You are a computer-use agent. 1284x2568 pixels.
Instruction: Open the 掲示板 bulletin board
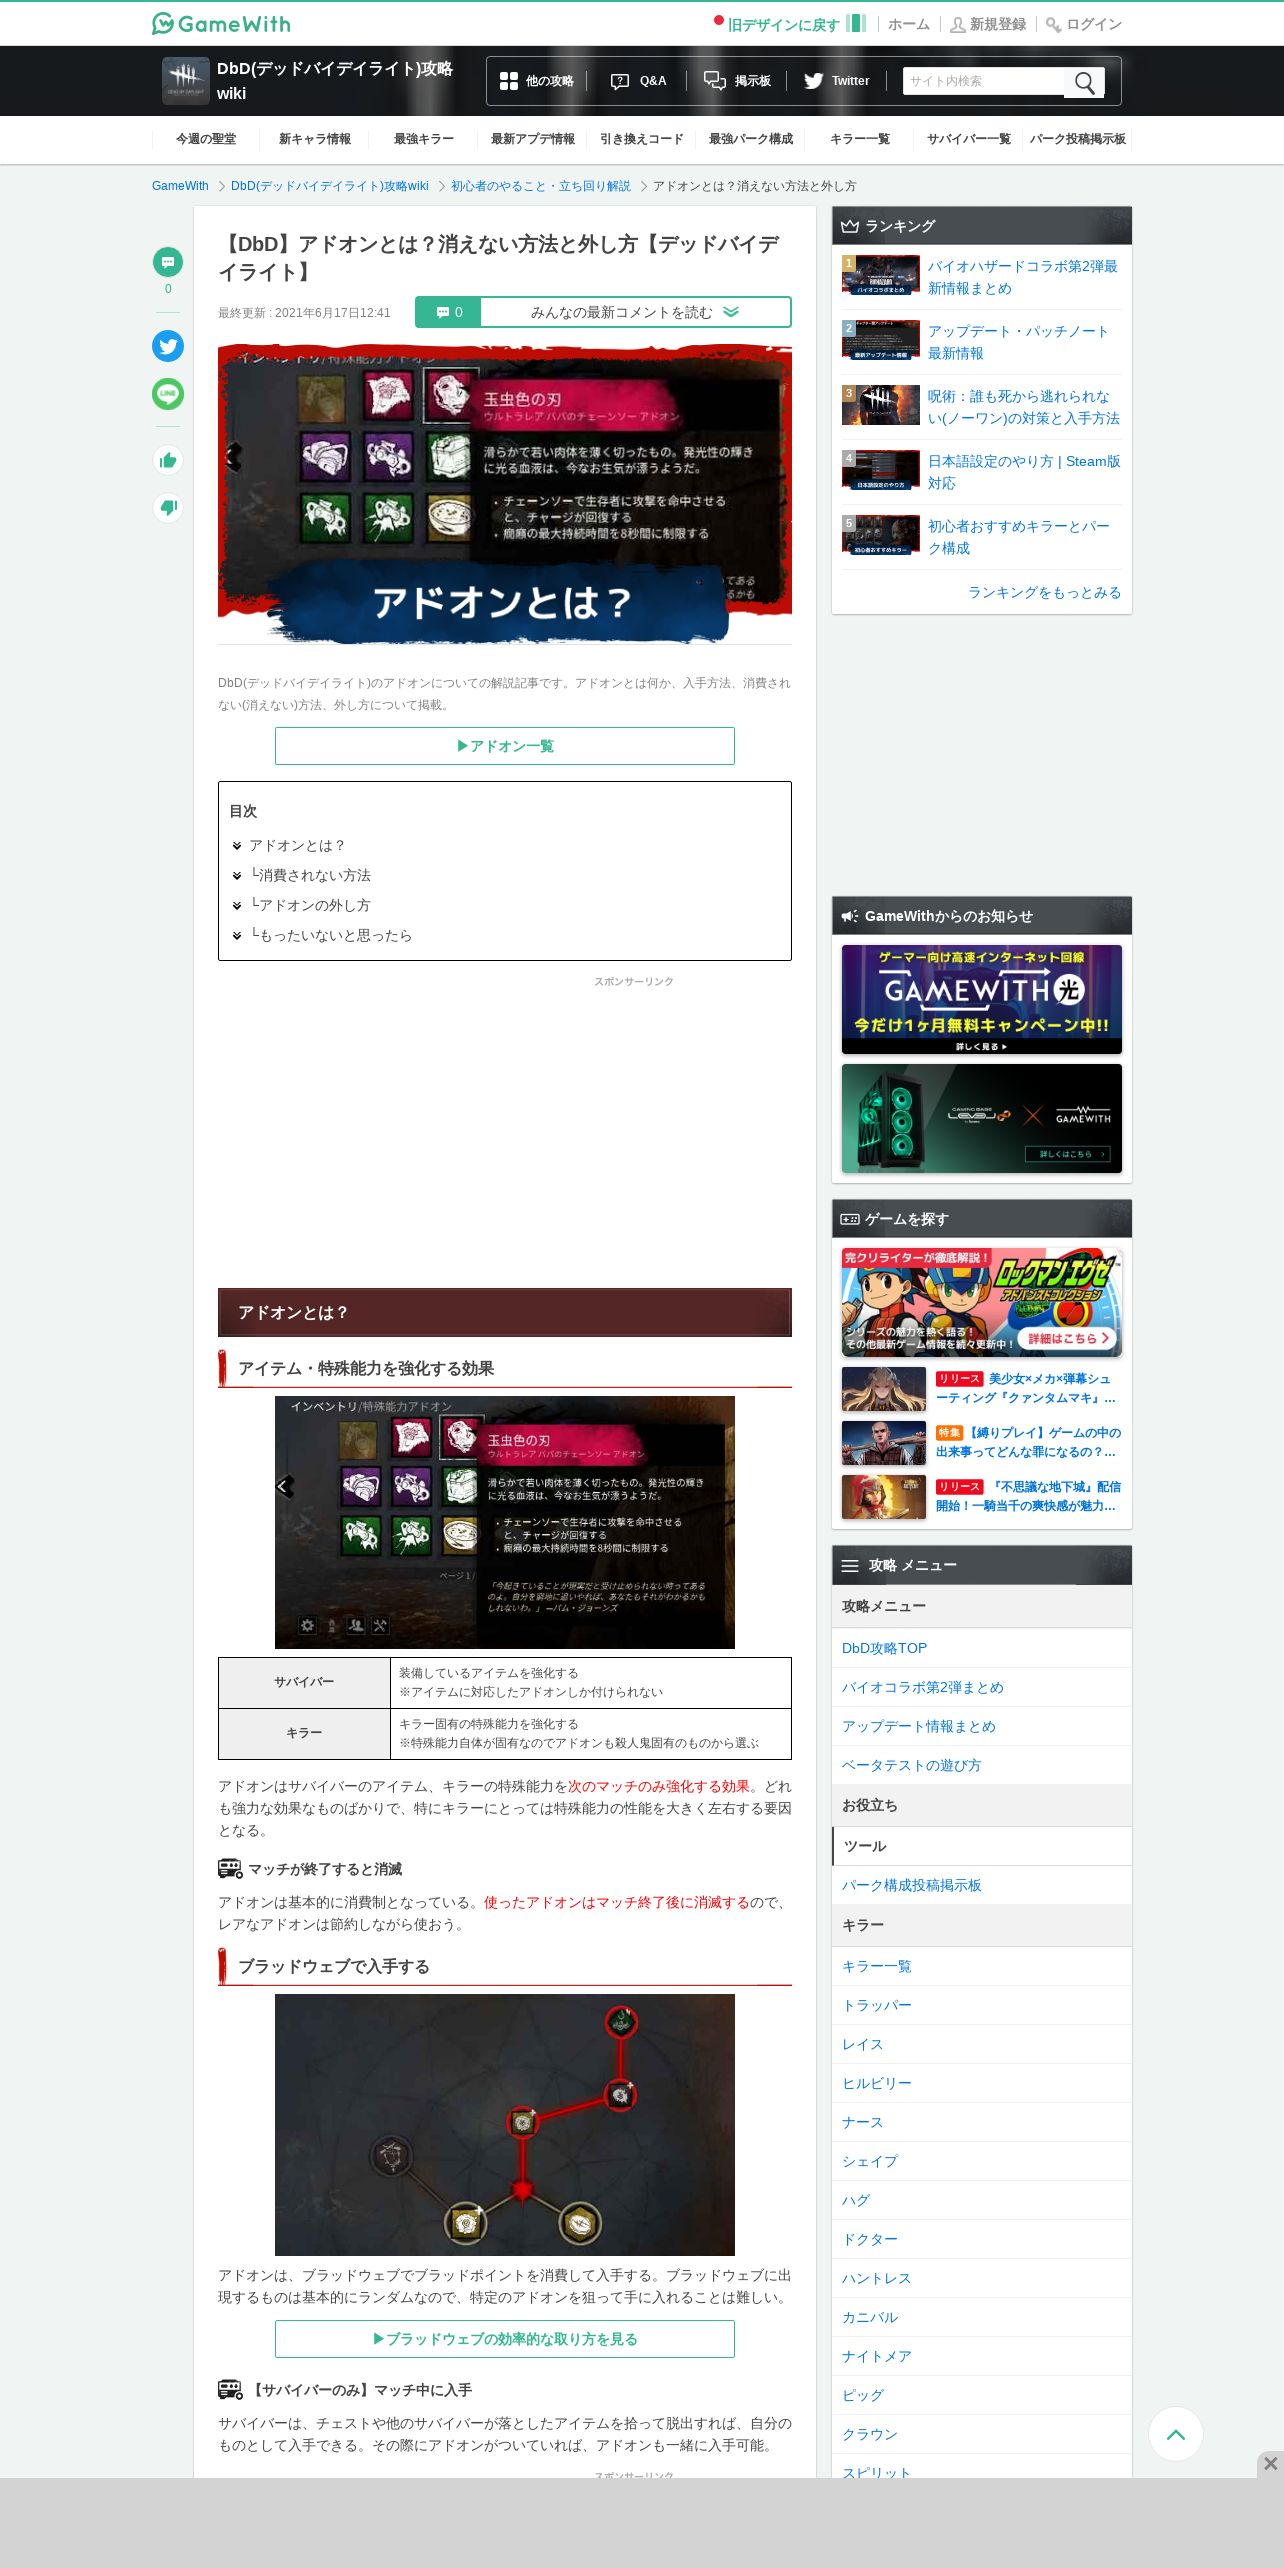(737, 81)
